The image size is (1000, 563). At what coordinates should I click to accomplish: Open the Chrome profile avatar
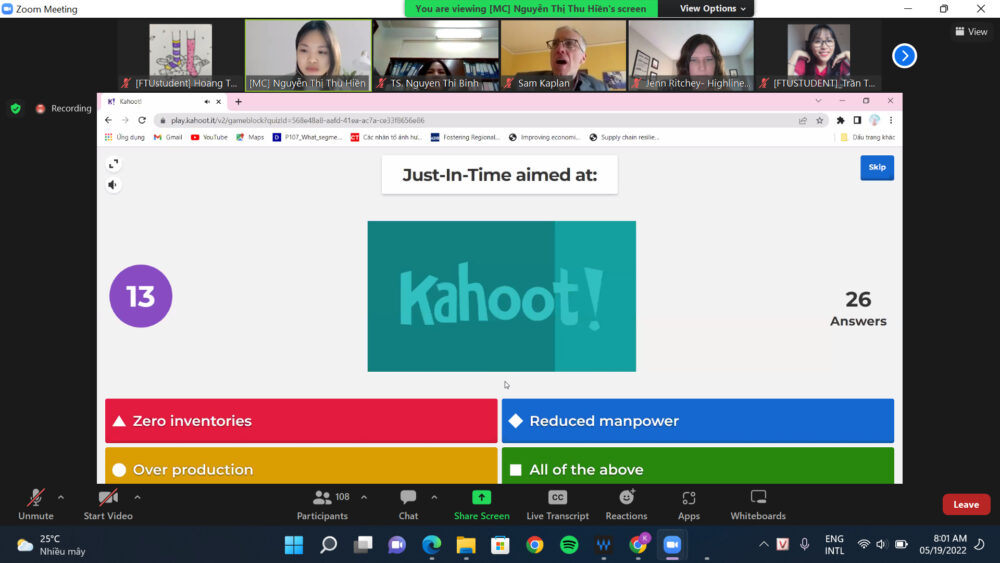point(874,120)
